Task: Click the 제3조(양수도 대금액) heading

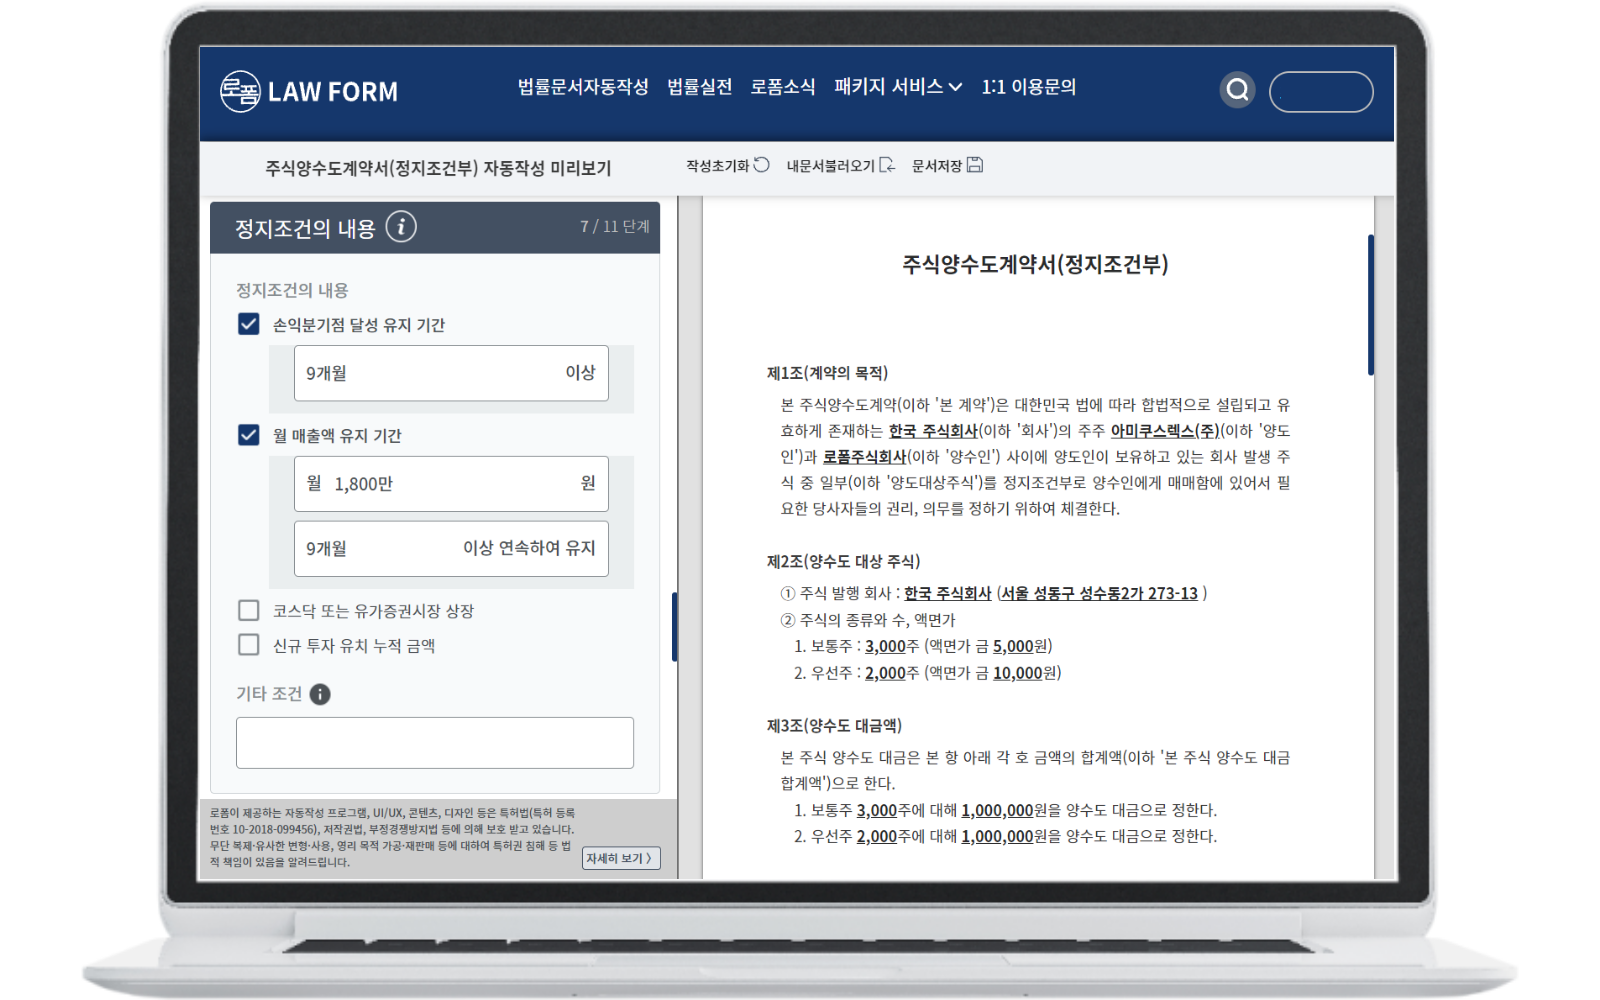Action: (834, 725)
